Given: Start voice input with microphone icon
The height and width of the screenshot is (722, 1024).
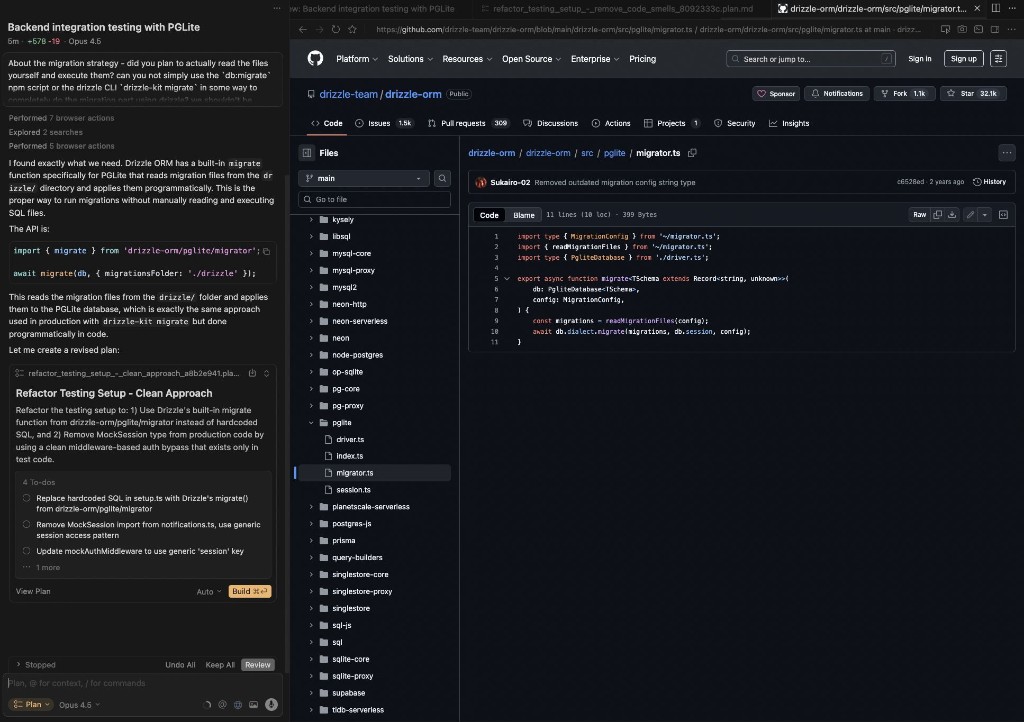Looking at the screenshot, I should coord(272,704).
